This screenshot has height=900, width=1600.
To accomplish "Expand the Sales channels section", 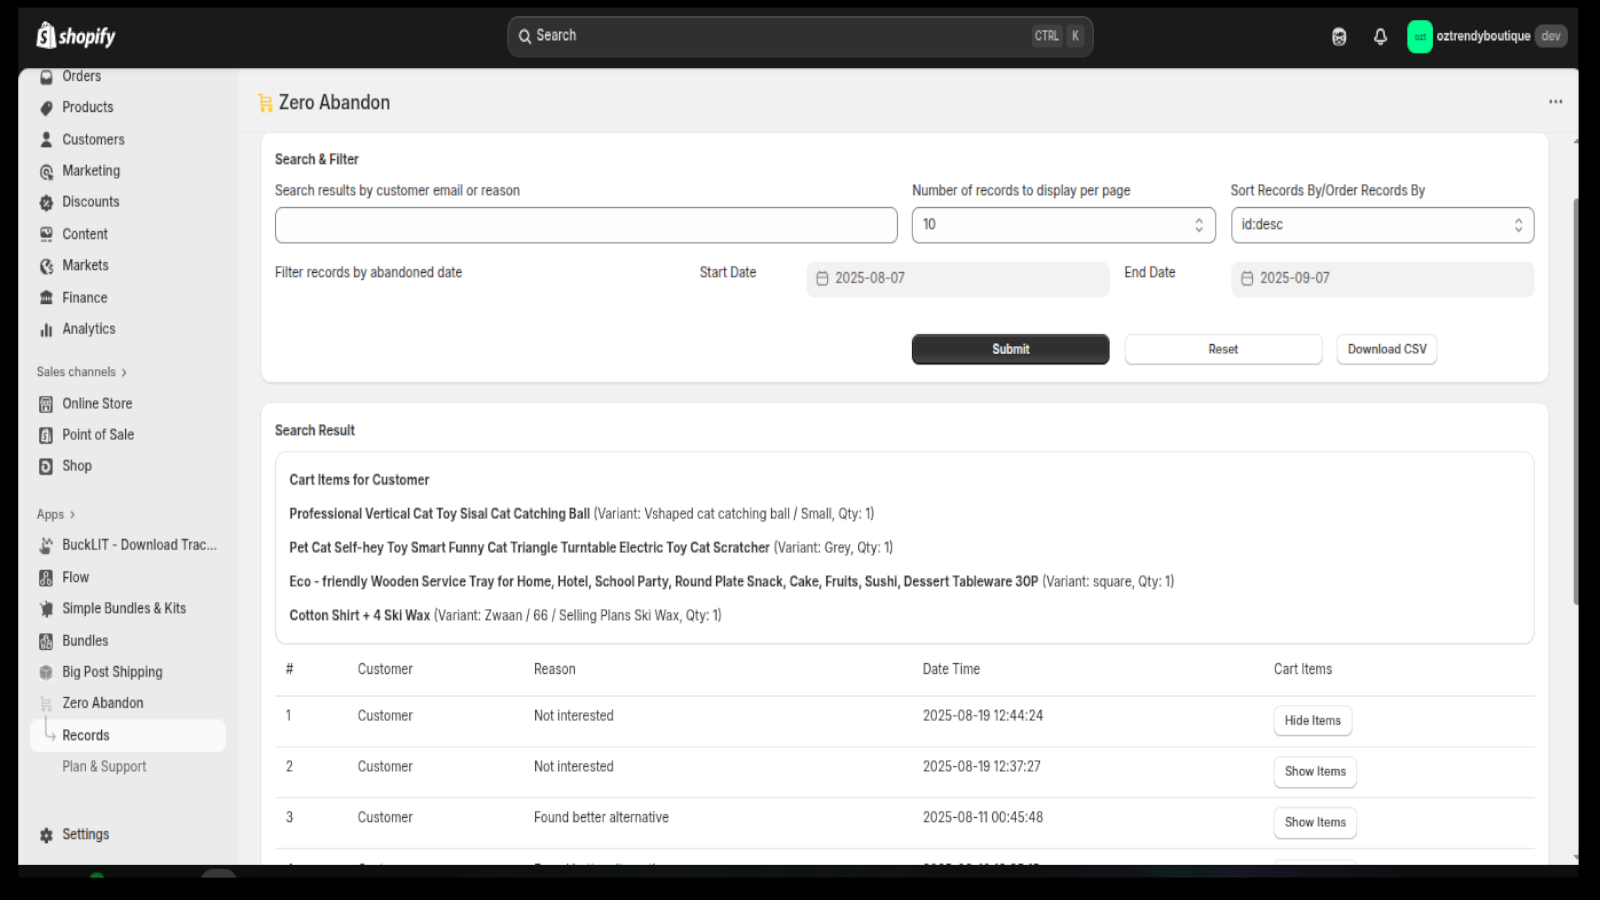I will click(82, 372).
